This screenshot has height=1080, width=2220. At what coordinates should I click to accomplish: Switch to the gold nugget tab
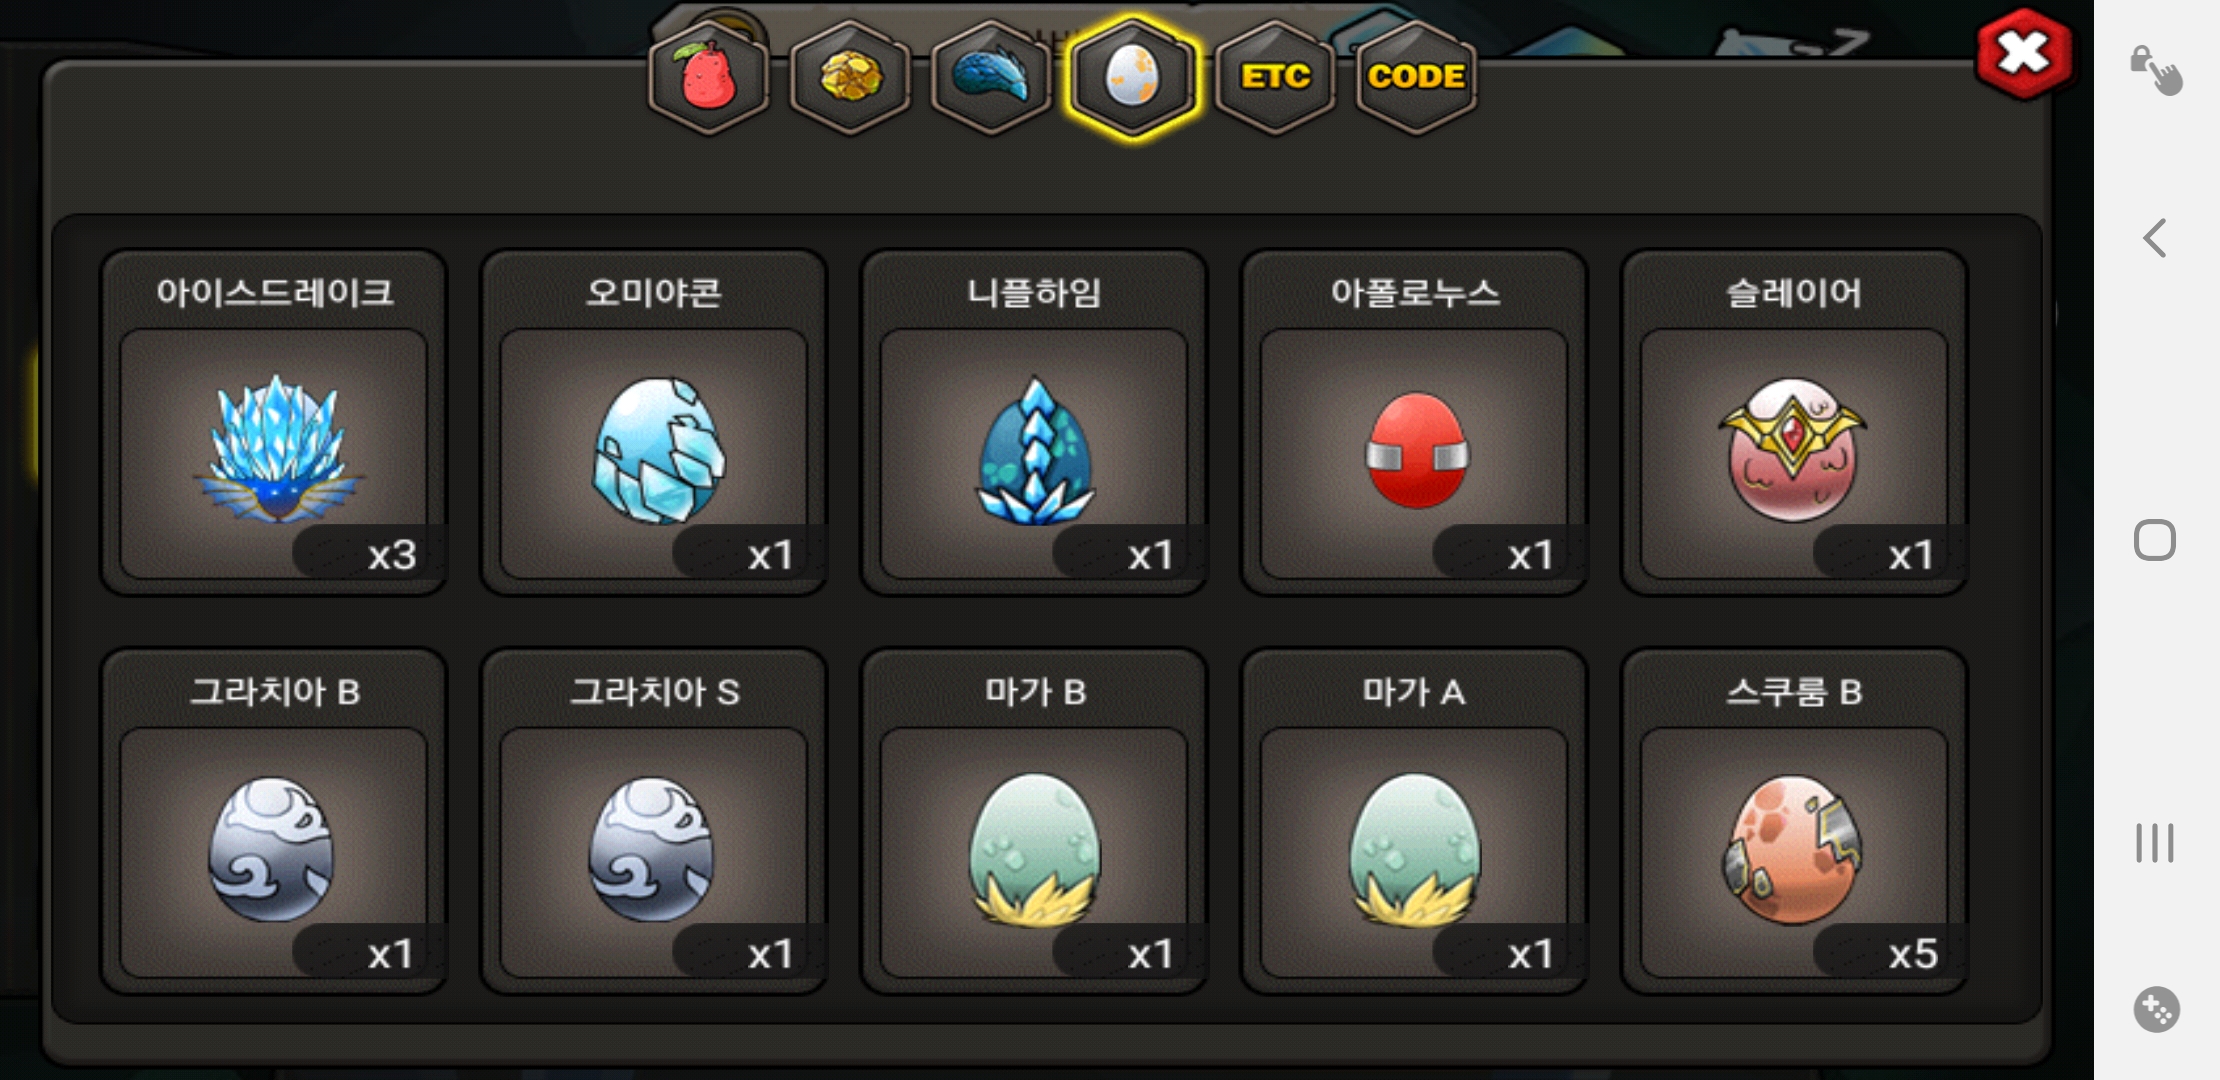pos(850,77)
